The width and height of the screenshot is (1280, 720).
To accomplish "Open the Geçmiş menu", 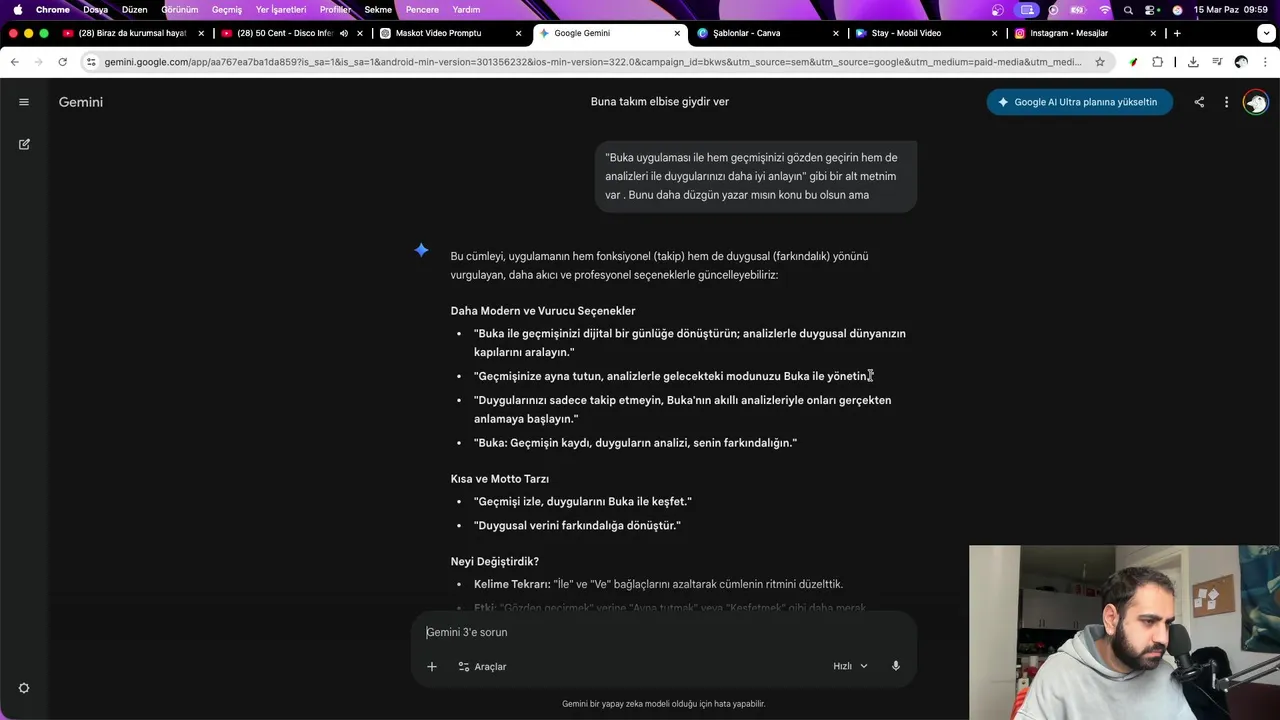I will (227, 10).
